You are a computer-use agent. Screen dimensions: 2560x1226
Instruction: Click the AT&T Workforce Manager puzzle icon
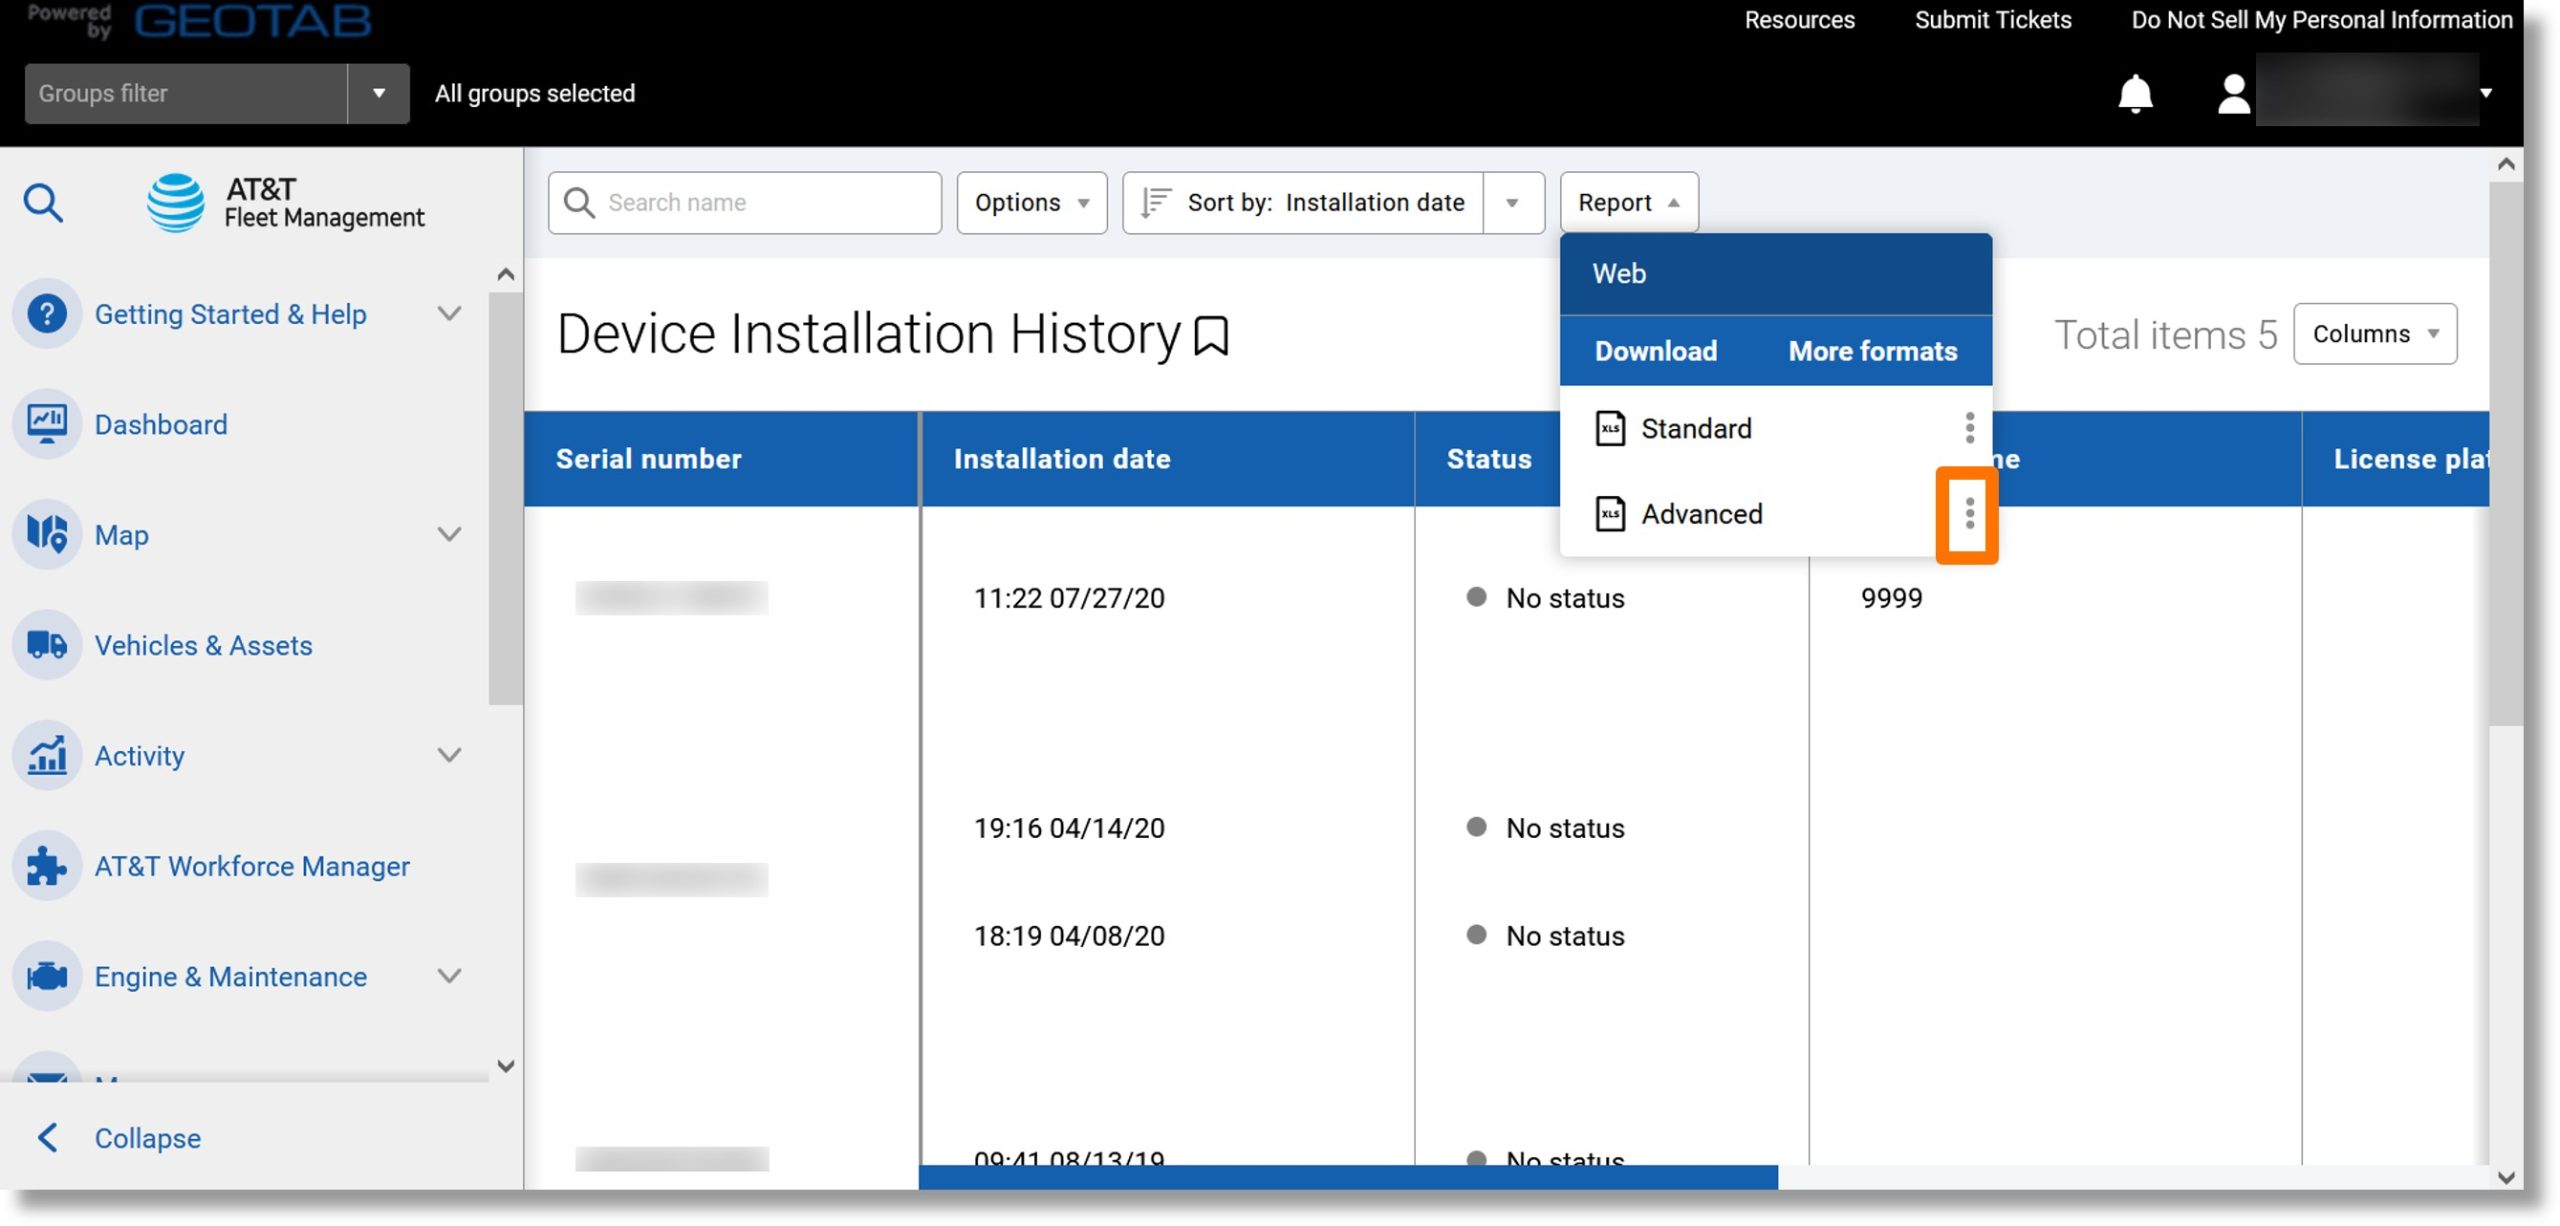(47, 865)
